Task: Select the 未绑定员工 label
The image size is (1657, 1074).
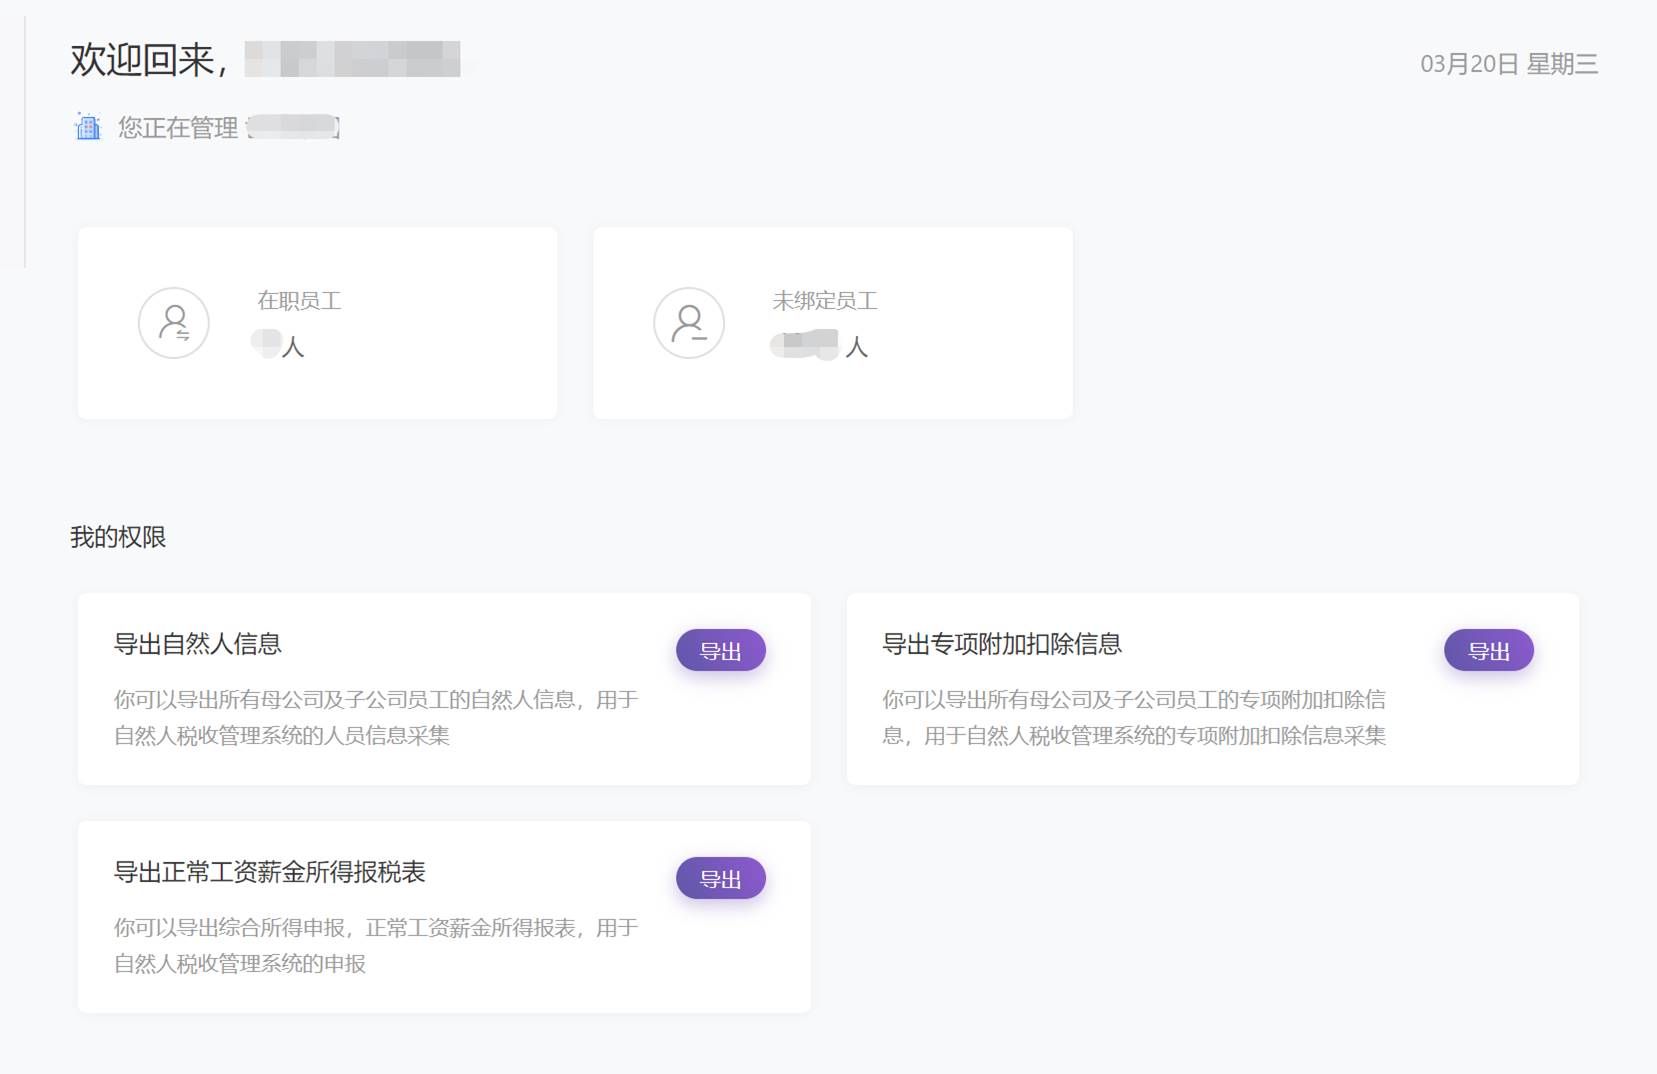Action: [x=824, y=301]
